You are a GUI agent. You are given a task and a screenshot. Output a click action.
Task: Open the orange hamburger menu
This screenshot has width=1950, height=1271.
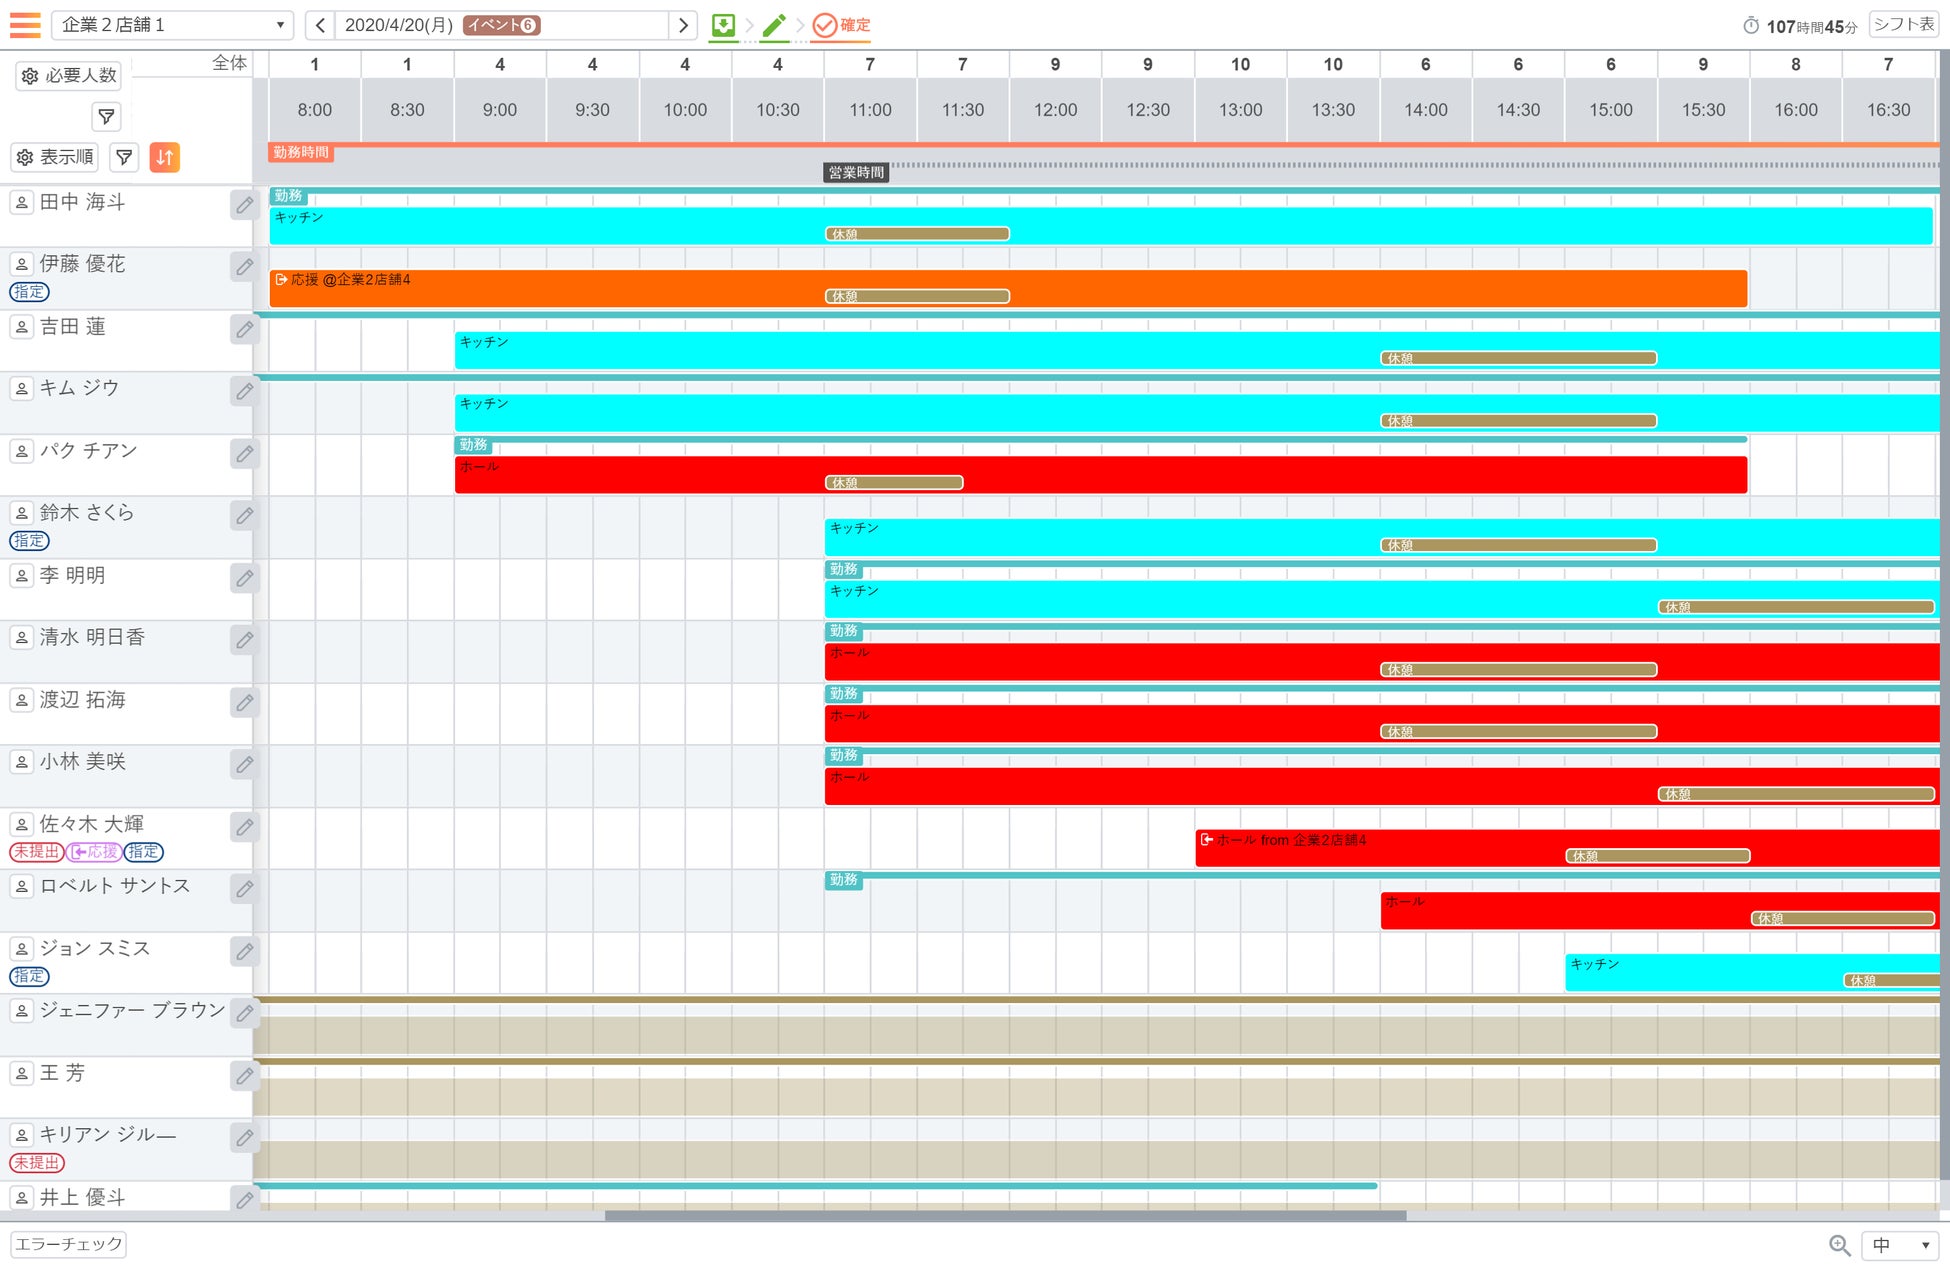[x=25, y=24]
